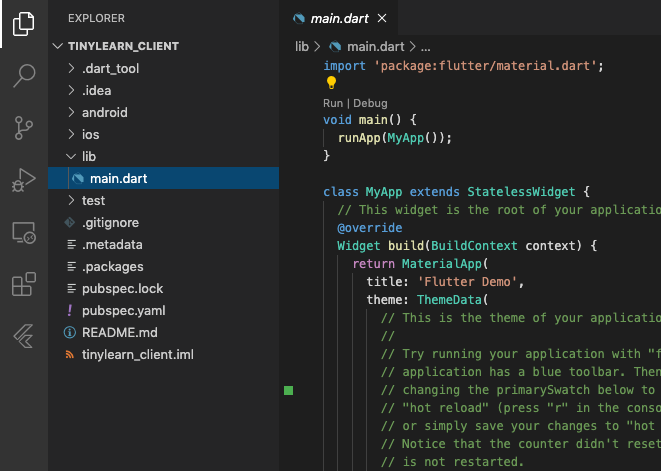Select main.dart in the file tree
This screenshot has width=661, height=471.
click(x=164, y=178)
